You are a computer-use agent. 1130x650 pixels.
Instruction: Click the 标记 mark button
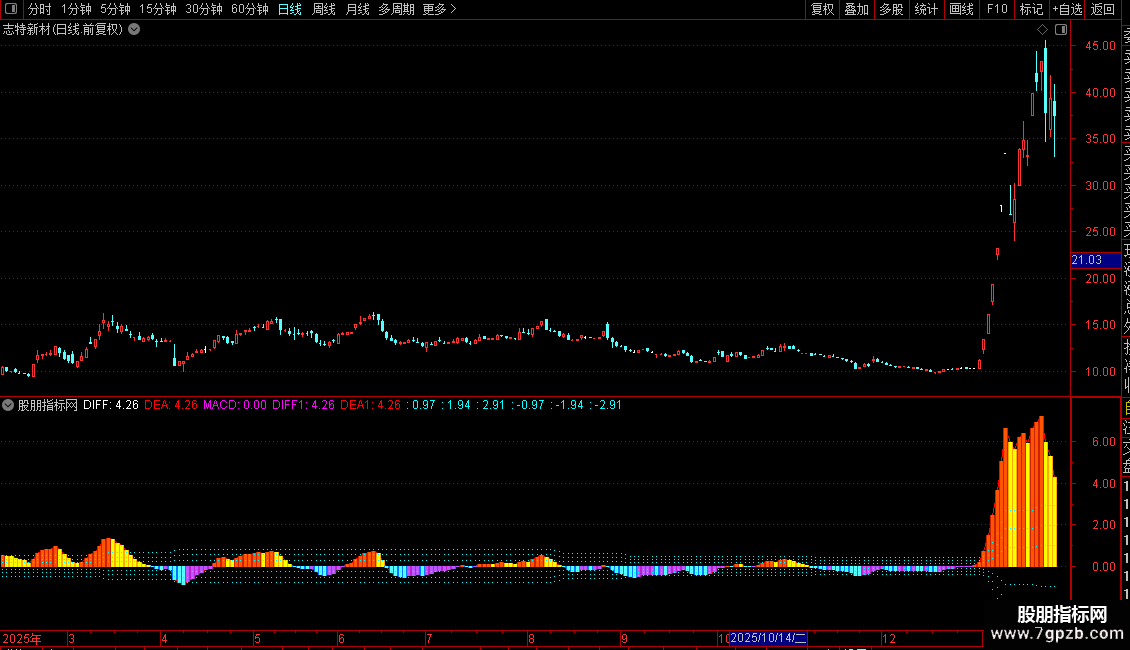(x=1031, y=9)
